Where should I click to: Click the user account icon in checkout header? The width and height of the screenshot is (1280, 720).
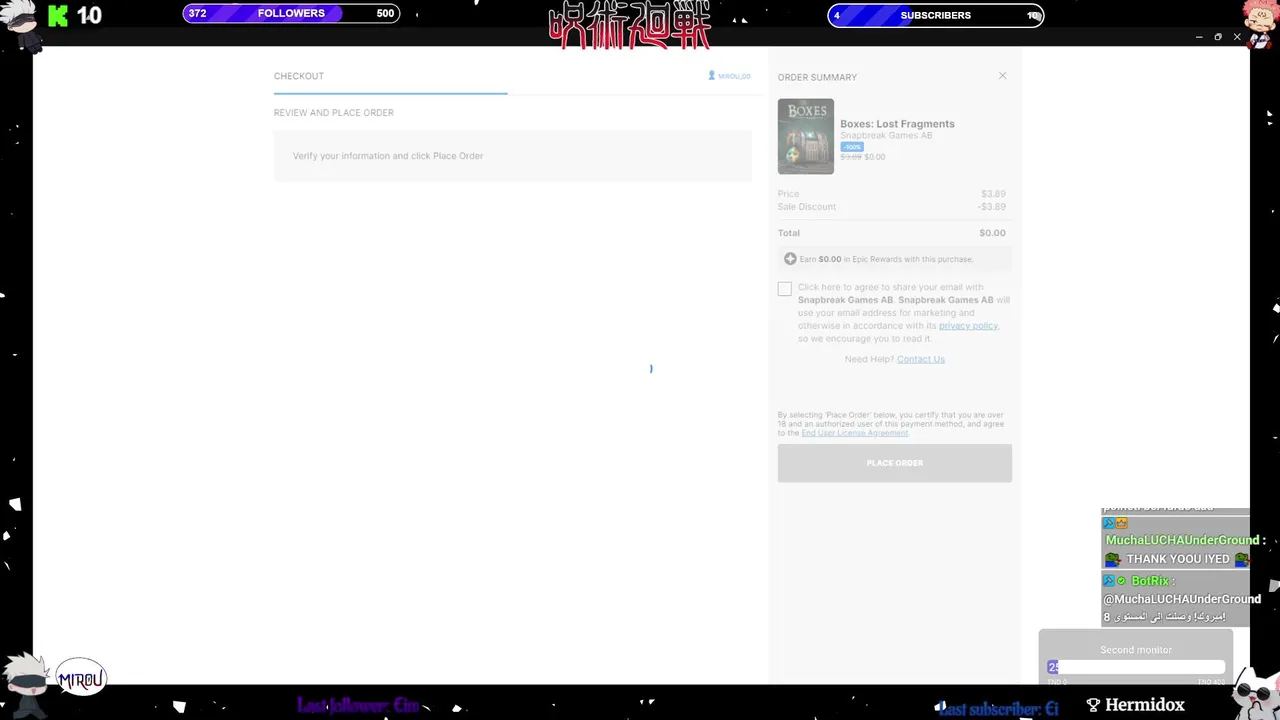click(x=712, y=76)
